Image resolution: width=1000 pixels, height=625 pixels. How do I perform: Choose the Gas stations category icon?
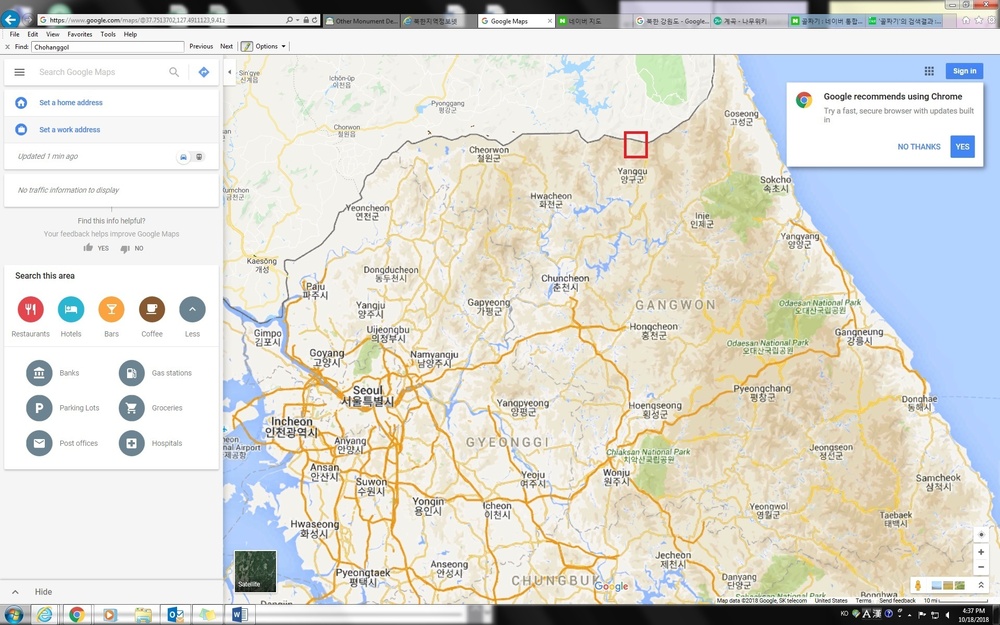tap(132, 373)
